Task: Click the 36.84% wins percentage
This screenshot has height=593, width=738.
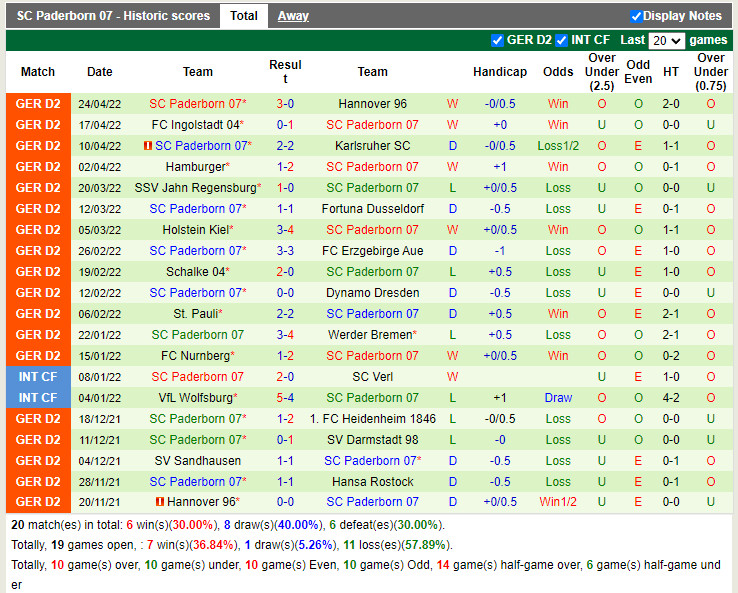Action: (213, 545)
